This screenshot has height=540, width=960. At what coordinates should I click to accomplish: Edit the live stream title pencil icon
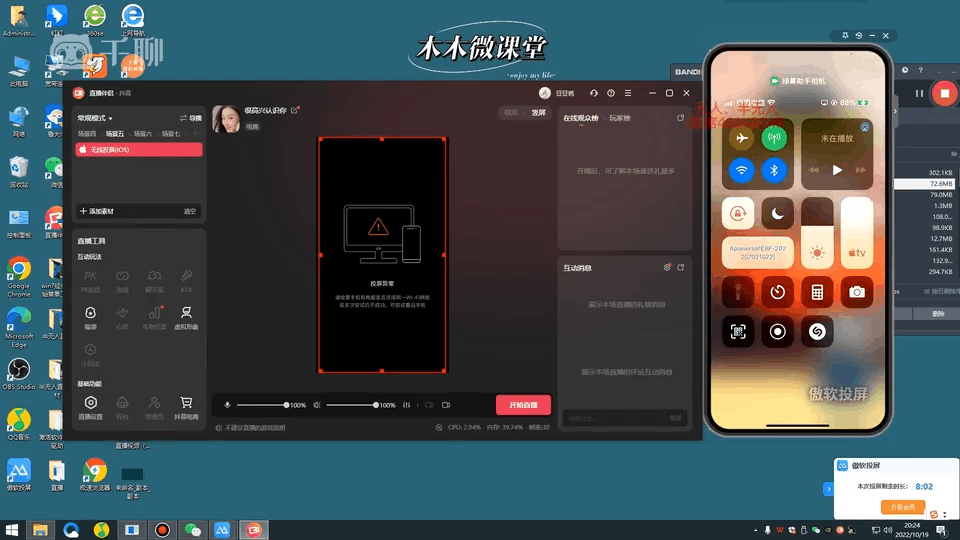coord(295,110)
